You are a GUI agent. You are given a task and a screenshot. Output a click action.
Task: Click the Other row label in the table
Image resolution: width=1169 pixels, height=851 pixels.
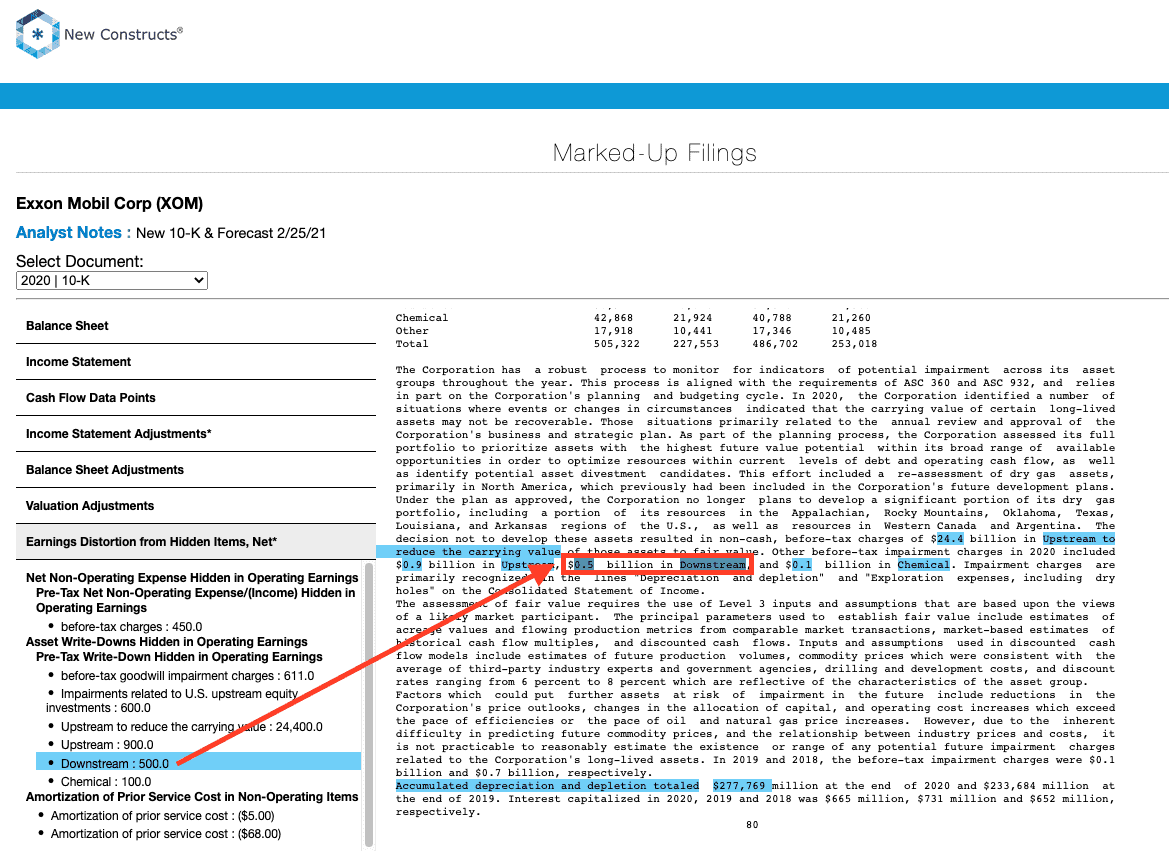pos(412,331)
